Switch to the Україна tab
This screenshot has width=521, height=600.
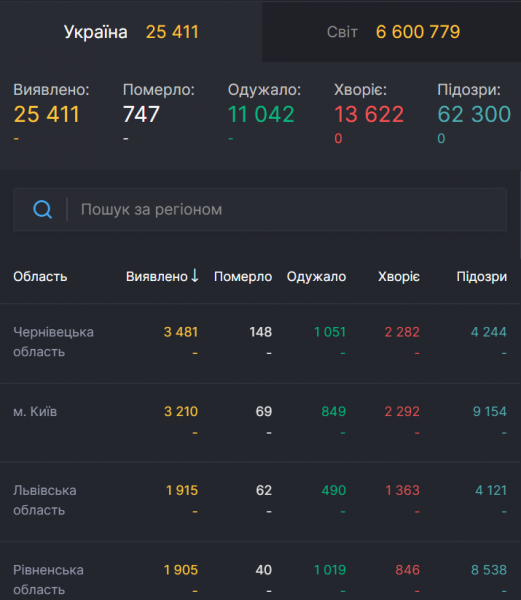tap(131, 32)
